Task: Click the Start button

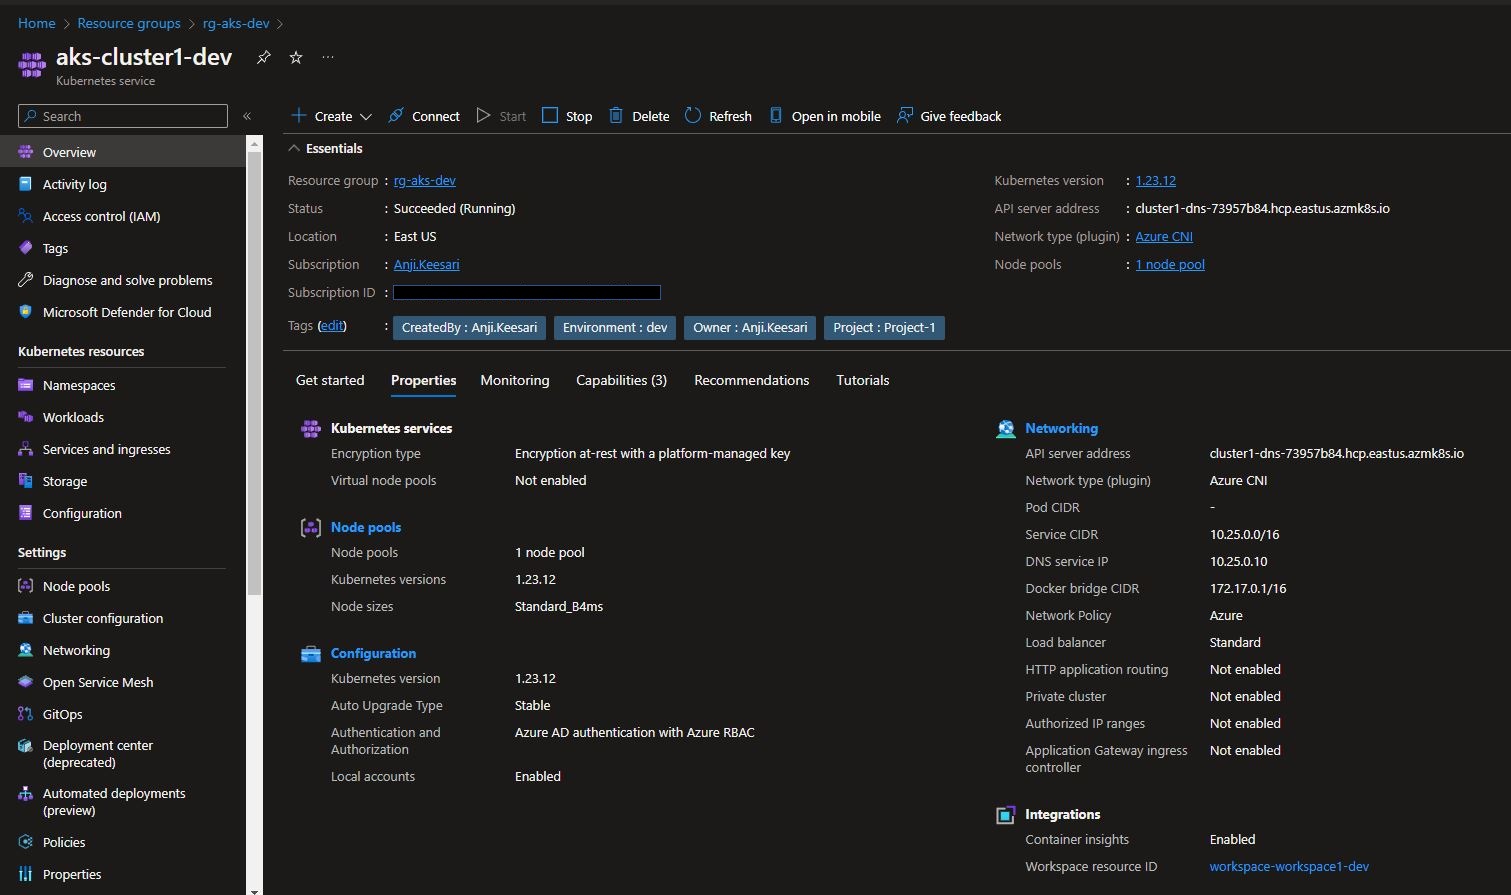Action: click(501, 116)
